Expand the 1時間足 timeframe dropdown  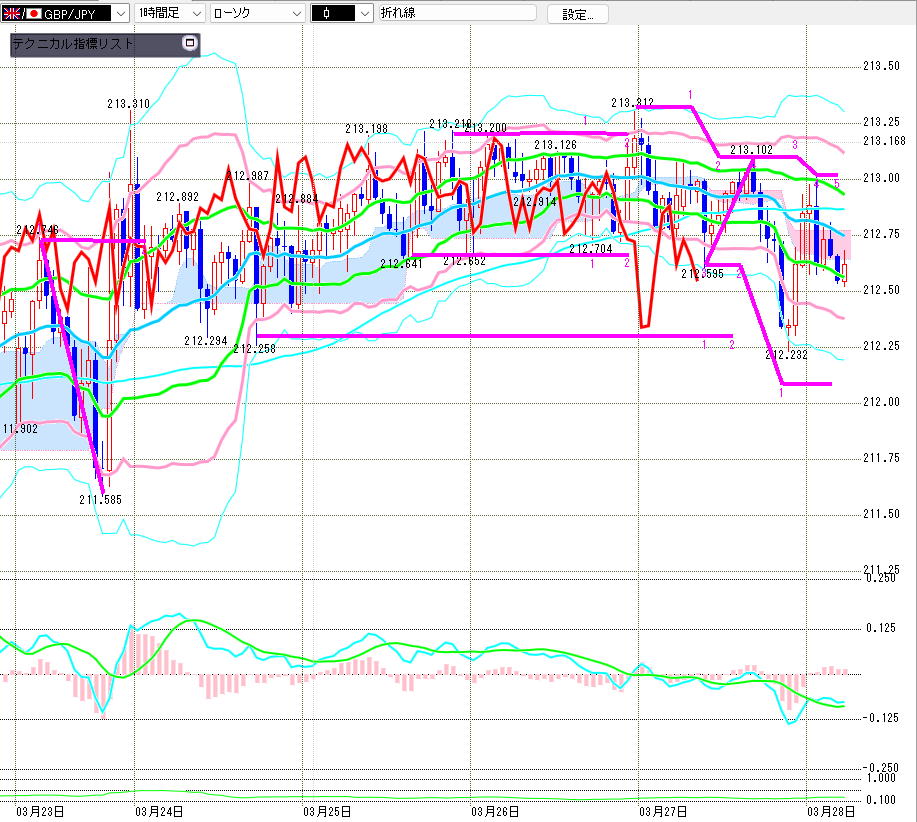pos(196,13)
